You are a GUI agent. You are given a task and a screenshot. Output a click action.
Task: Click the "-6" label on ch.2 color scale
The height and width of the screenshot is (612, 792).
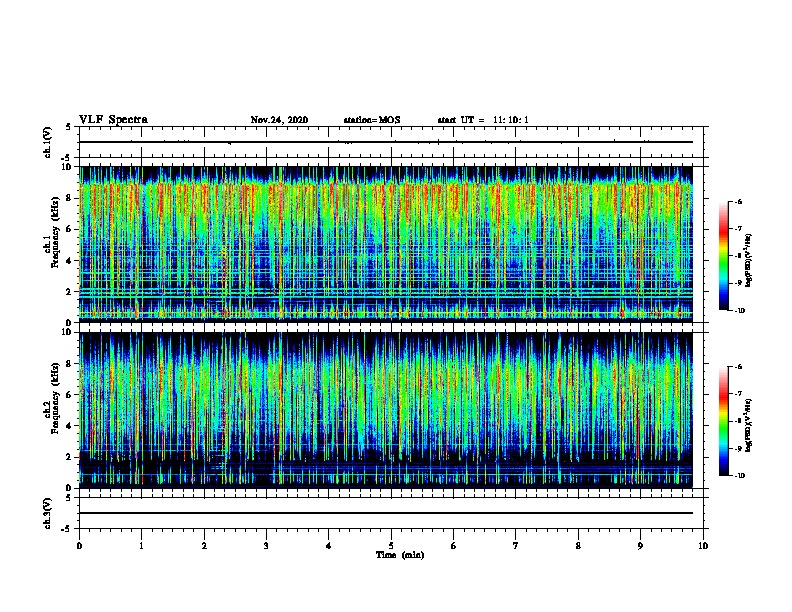click(738, 367)
